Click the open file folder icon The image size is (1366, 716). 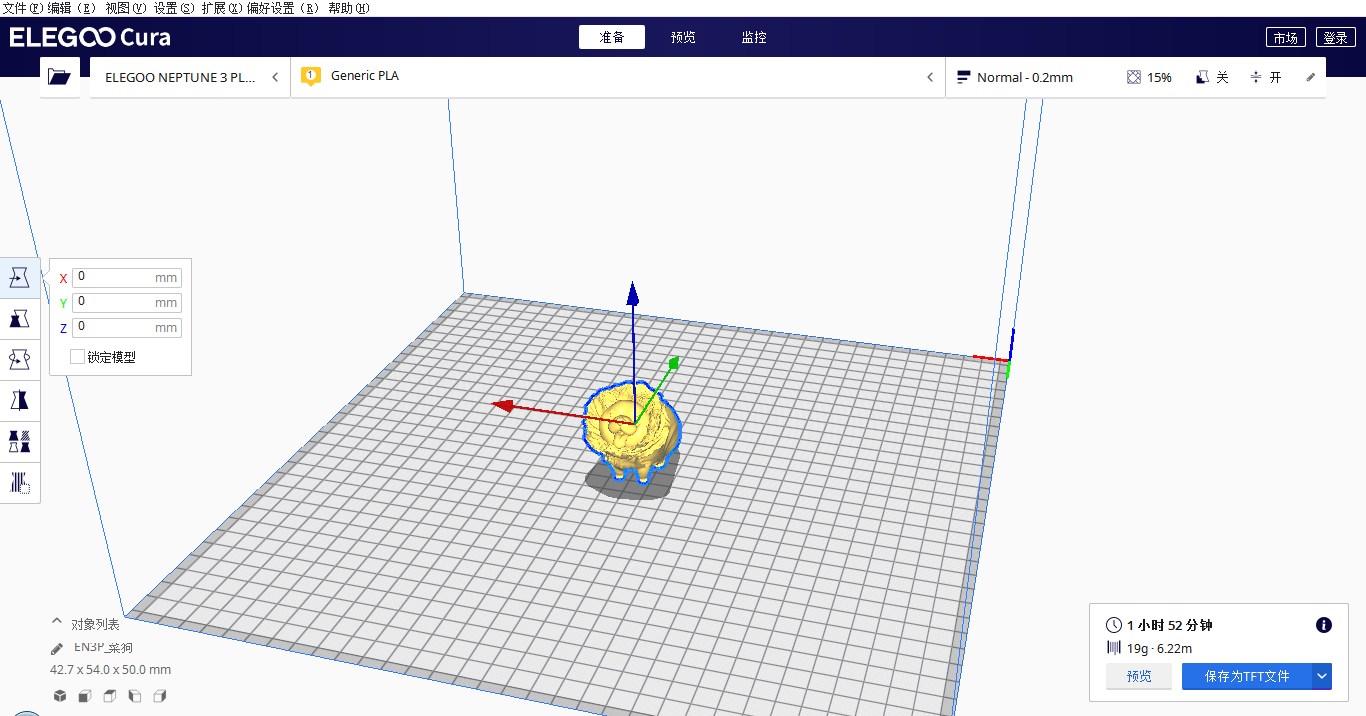click(59, 77)
